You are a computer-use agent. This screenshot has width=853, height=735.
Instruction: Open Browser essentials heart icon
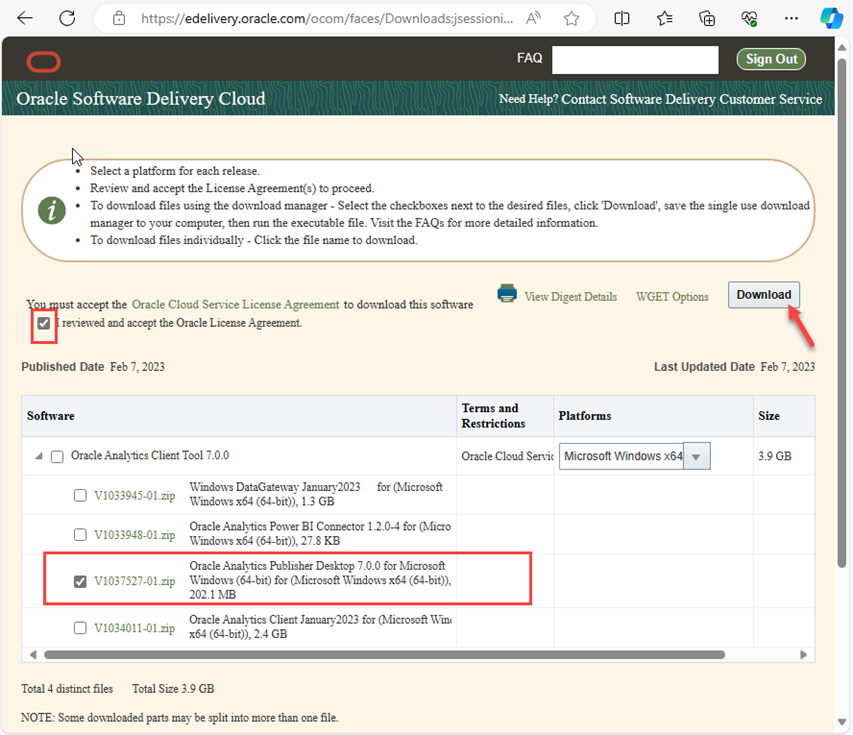point(749,18)
